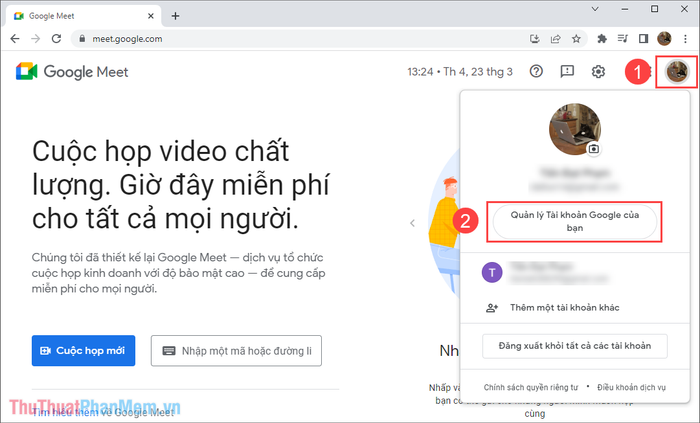Toggle the browser side panel icon
The height and width of the screenshot is (423, 700).
point(643,39)
